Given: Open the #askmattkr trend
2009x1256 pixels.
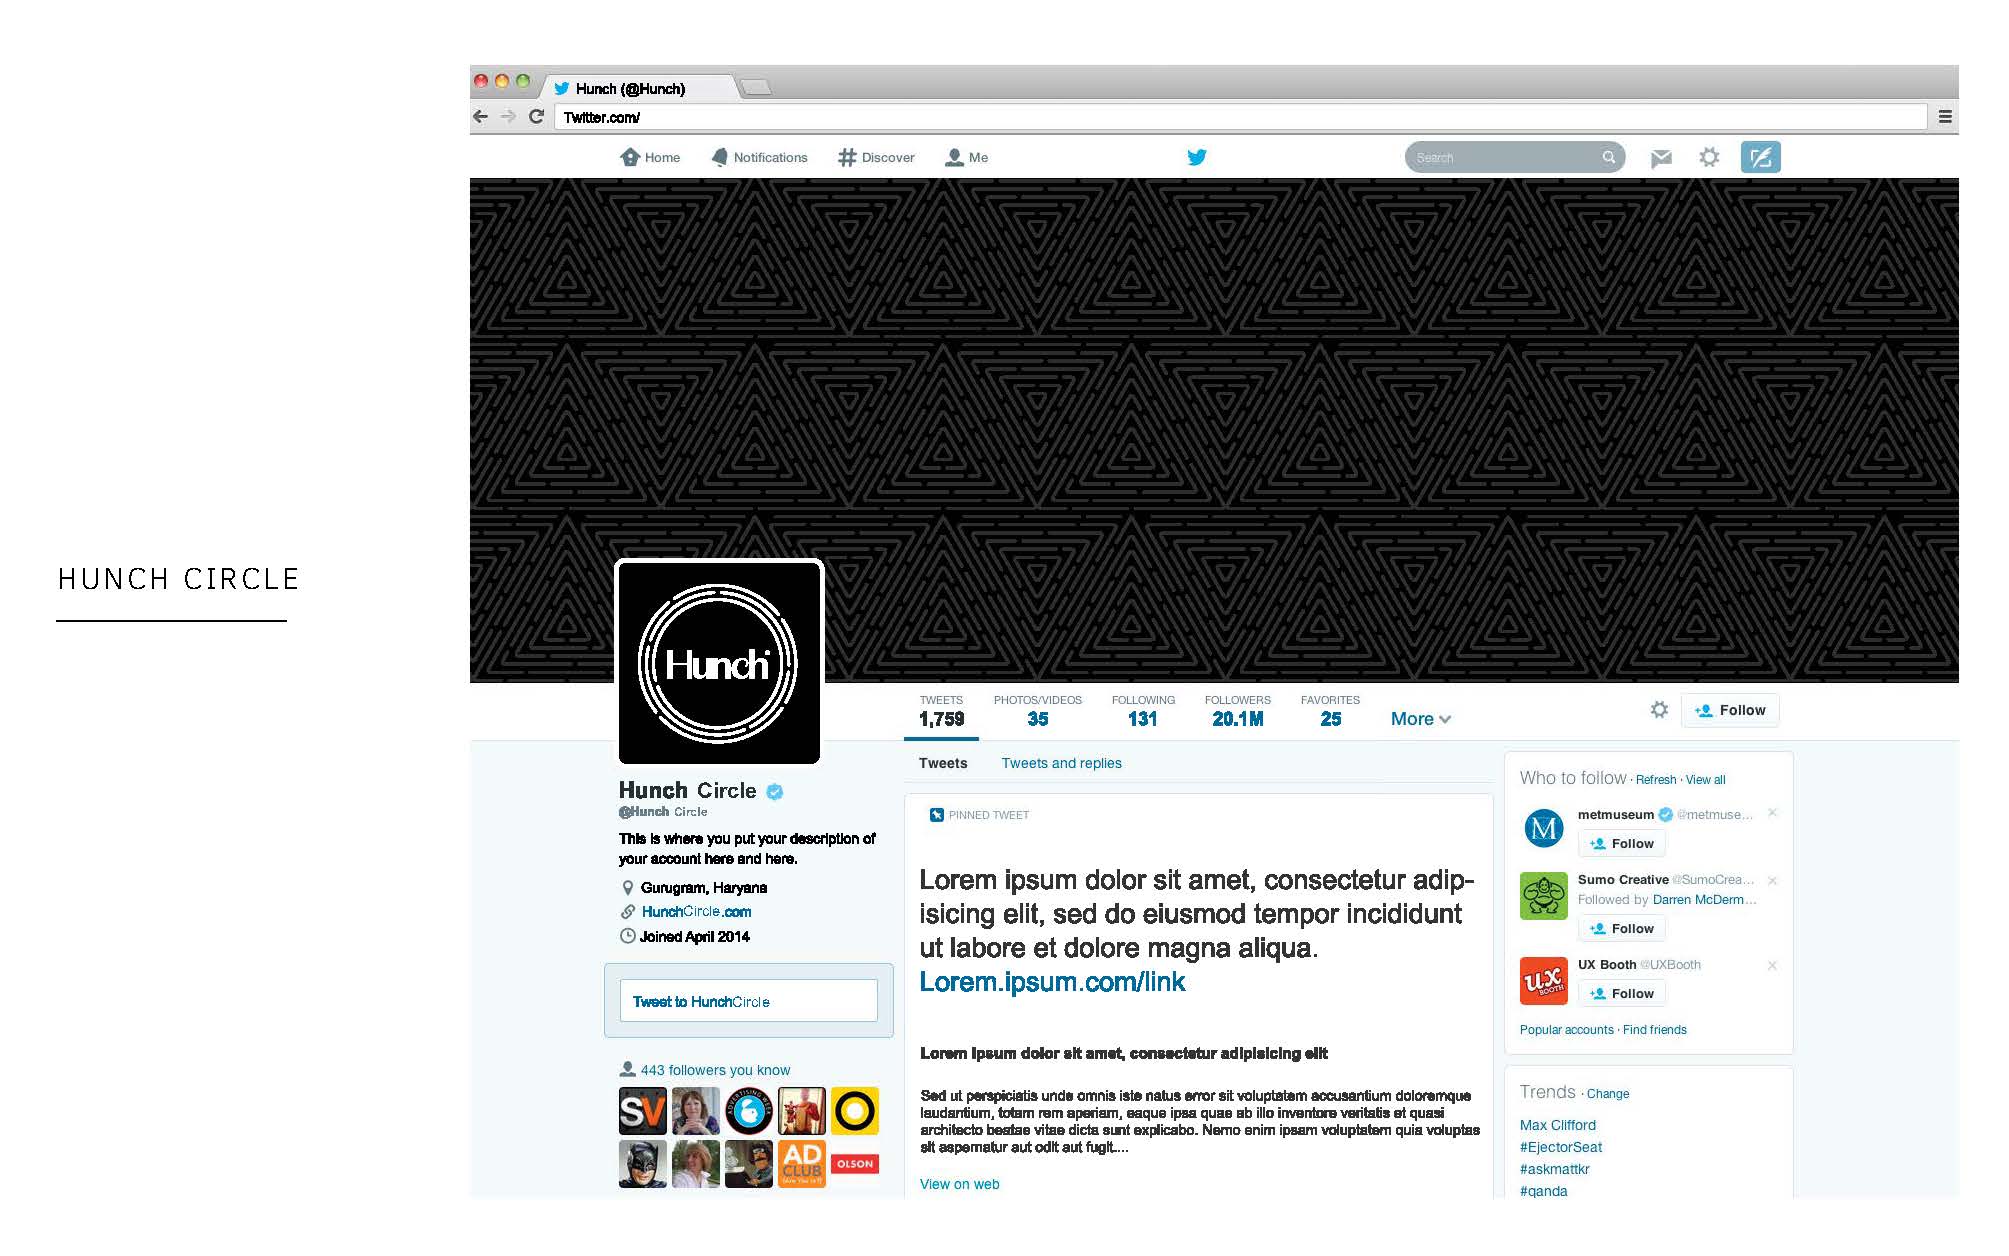Looking at the screenshot, I should pos(1554,1169).
